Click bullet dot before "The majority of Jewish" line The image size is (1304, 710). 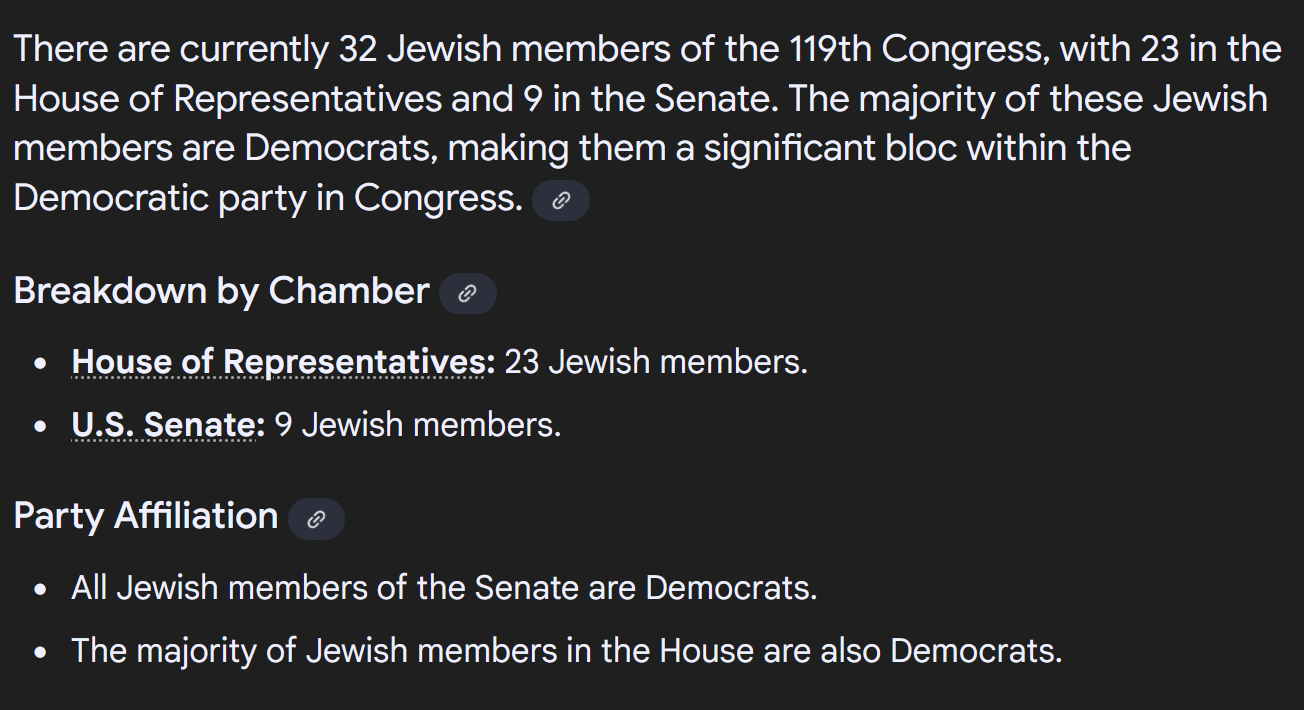pos(40,653)
